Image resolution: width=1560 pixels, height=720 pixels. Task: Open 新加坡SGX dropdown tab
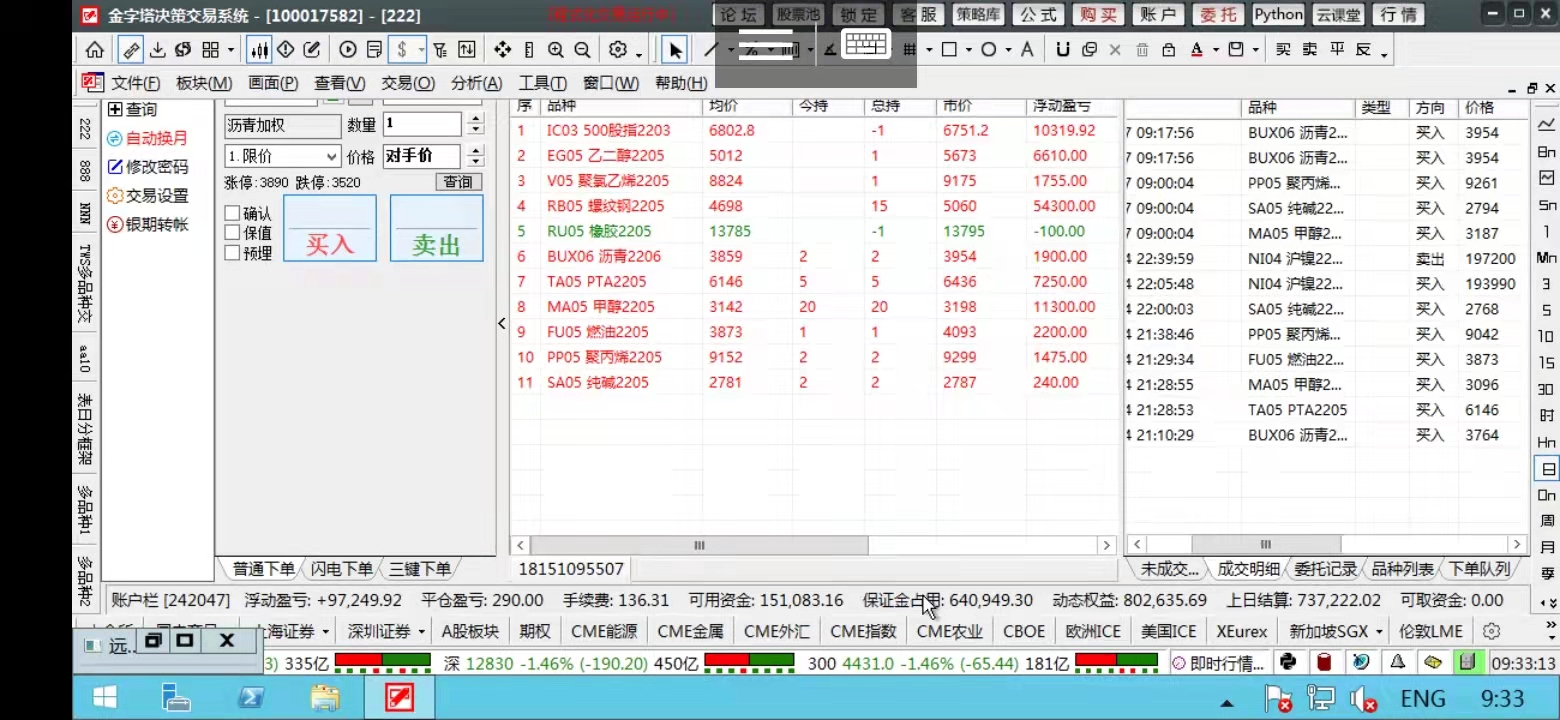click(x=1335, y=632)
